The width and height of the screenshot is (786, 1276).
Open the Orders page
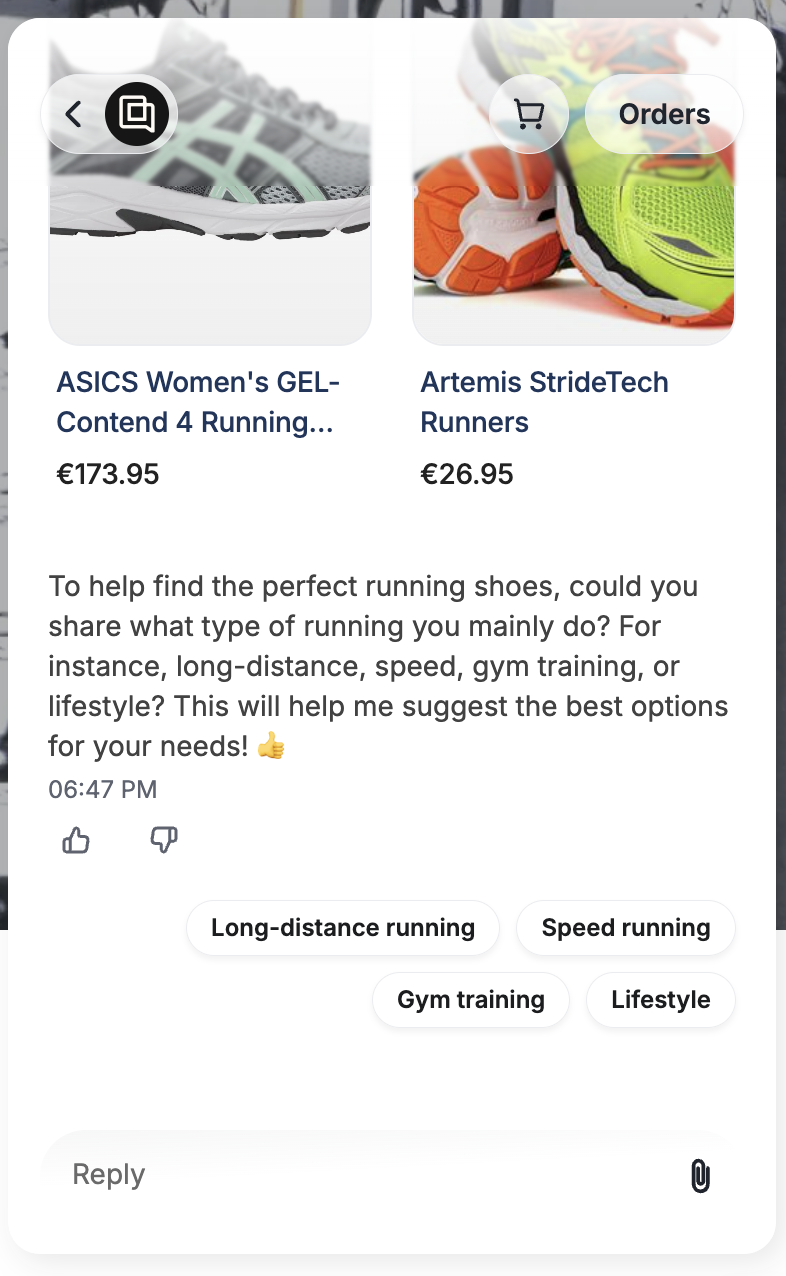pyautogui.click(x=664, y=115)
